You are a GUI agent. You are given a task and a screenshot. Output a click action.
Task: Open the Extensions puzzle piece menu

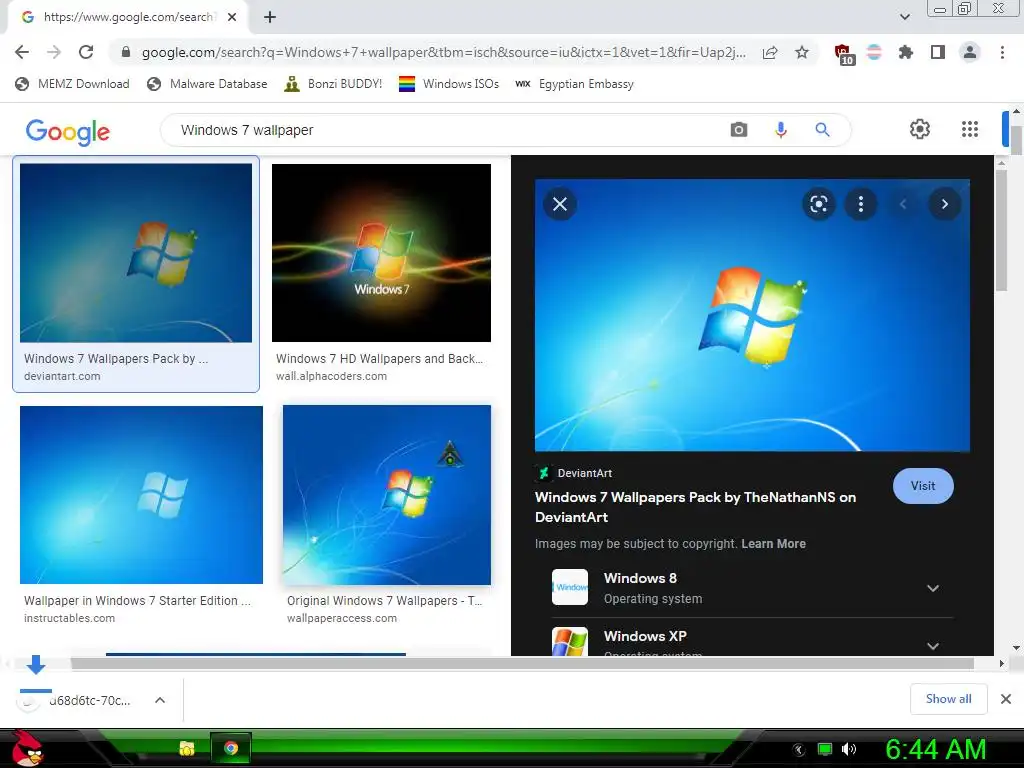[x=905, y=52]
